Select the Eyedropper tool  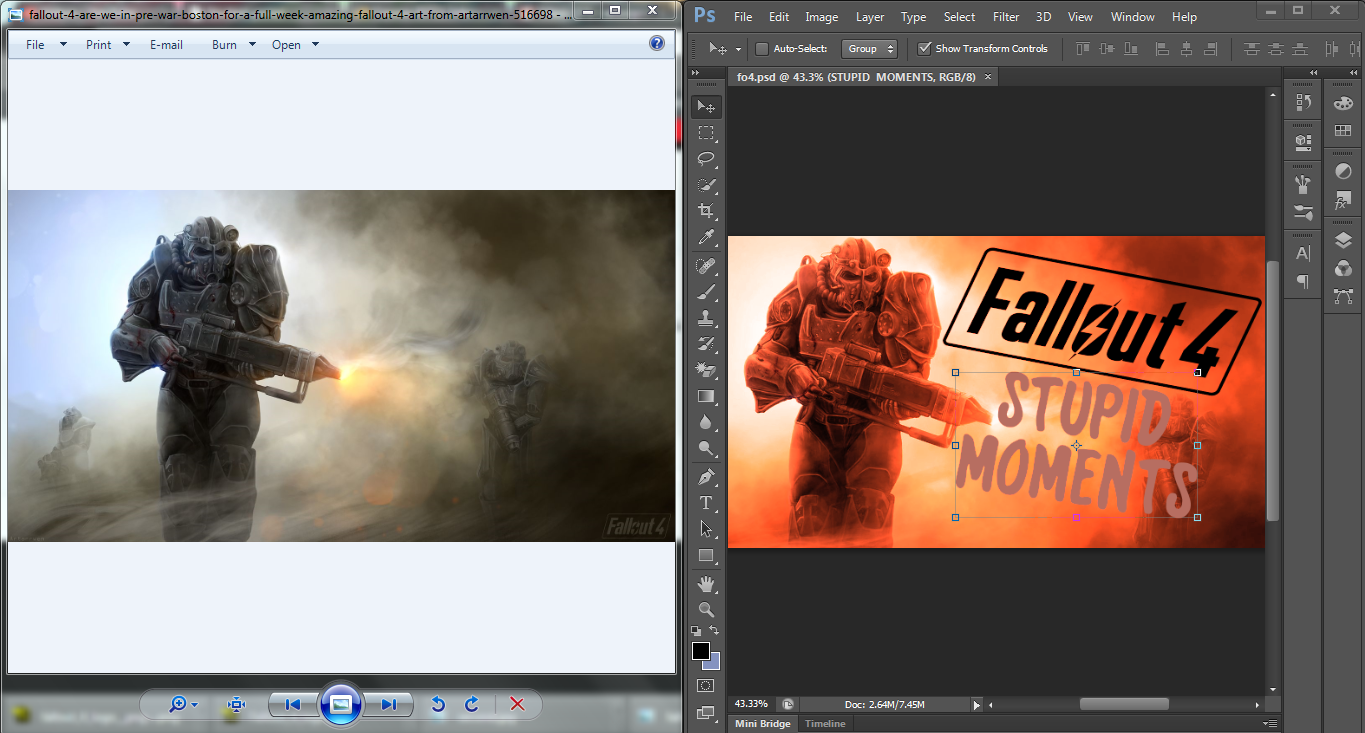pyautogui.click(x=706, y=237)
